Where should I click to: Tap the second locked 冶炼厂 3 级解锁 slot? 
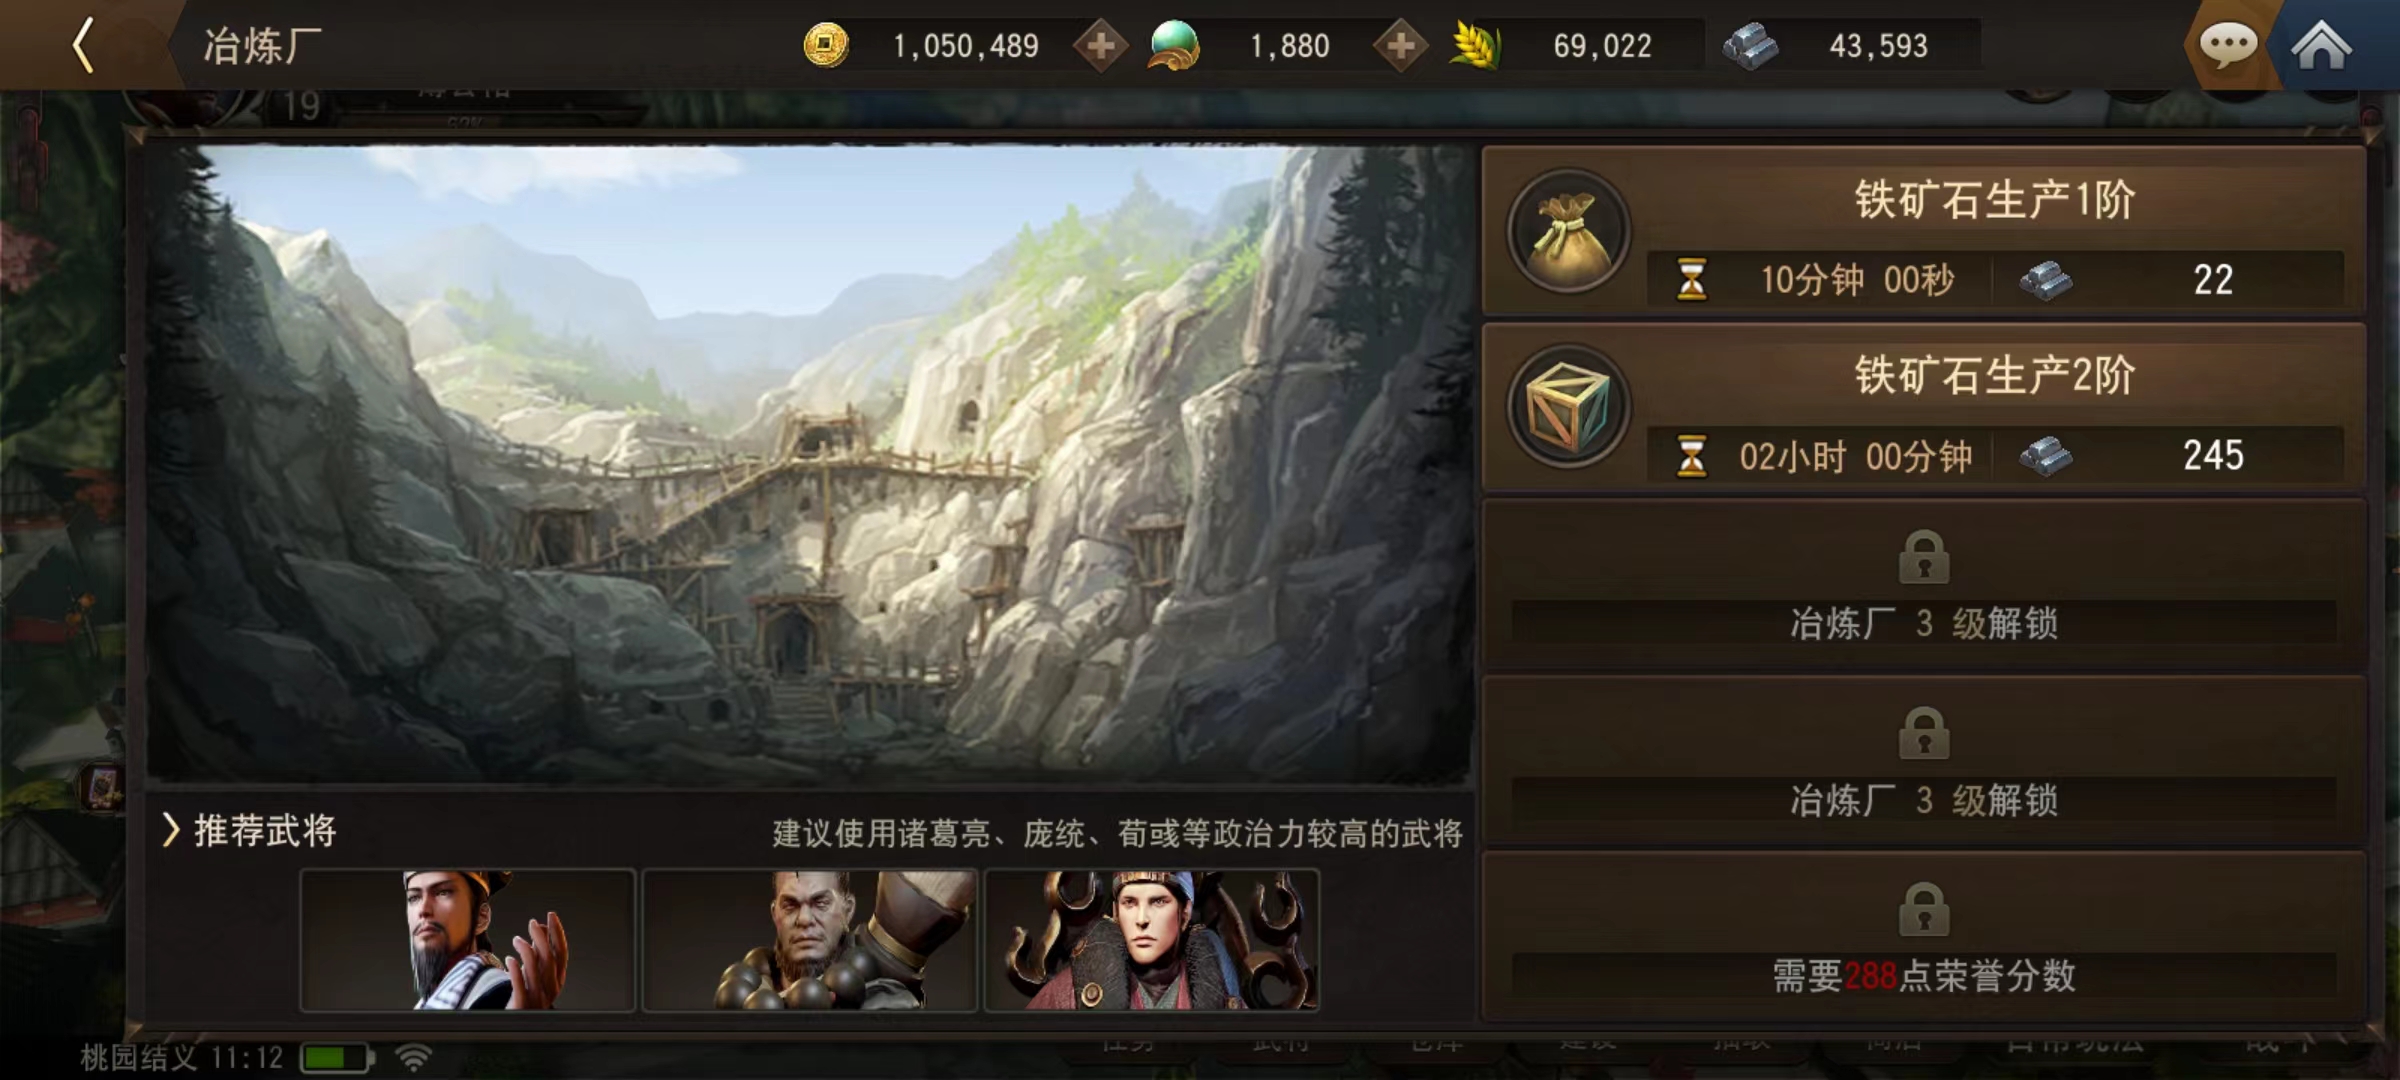pyautogui.click(x=1923, y=762)
